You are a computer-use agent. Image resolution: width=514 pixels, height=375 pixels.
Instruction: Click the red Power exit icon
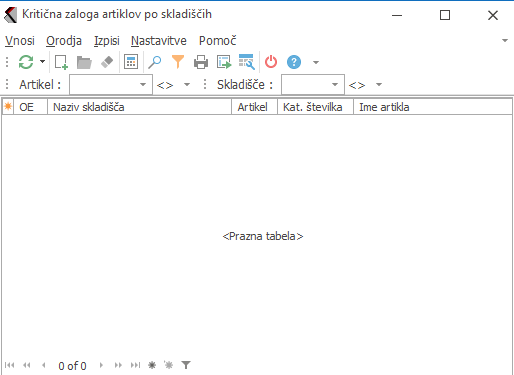271,62
